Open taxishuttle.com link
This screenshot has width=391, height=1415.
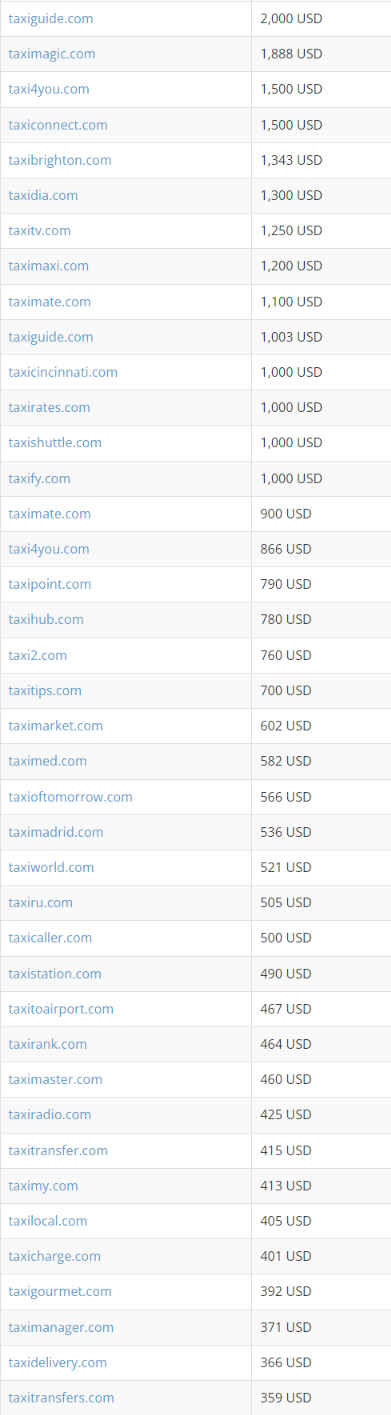click(x=55, y=442)
